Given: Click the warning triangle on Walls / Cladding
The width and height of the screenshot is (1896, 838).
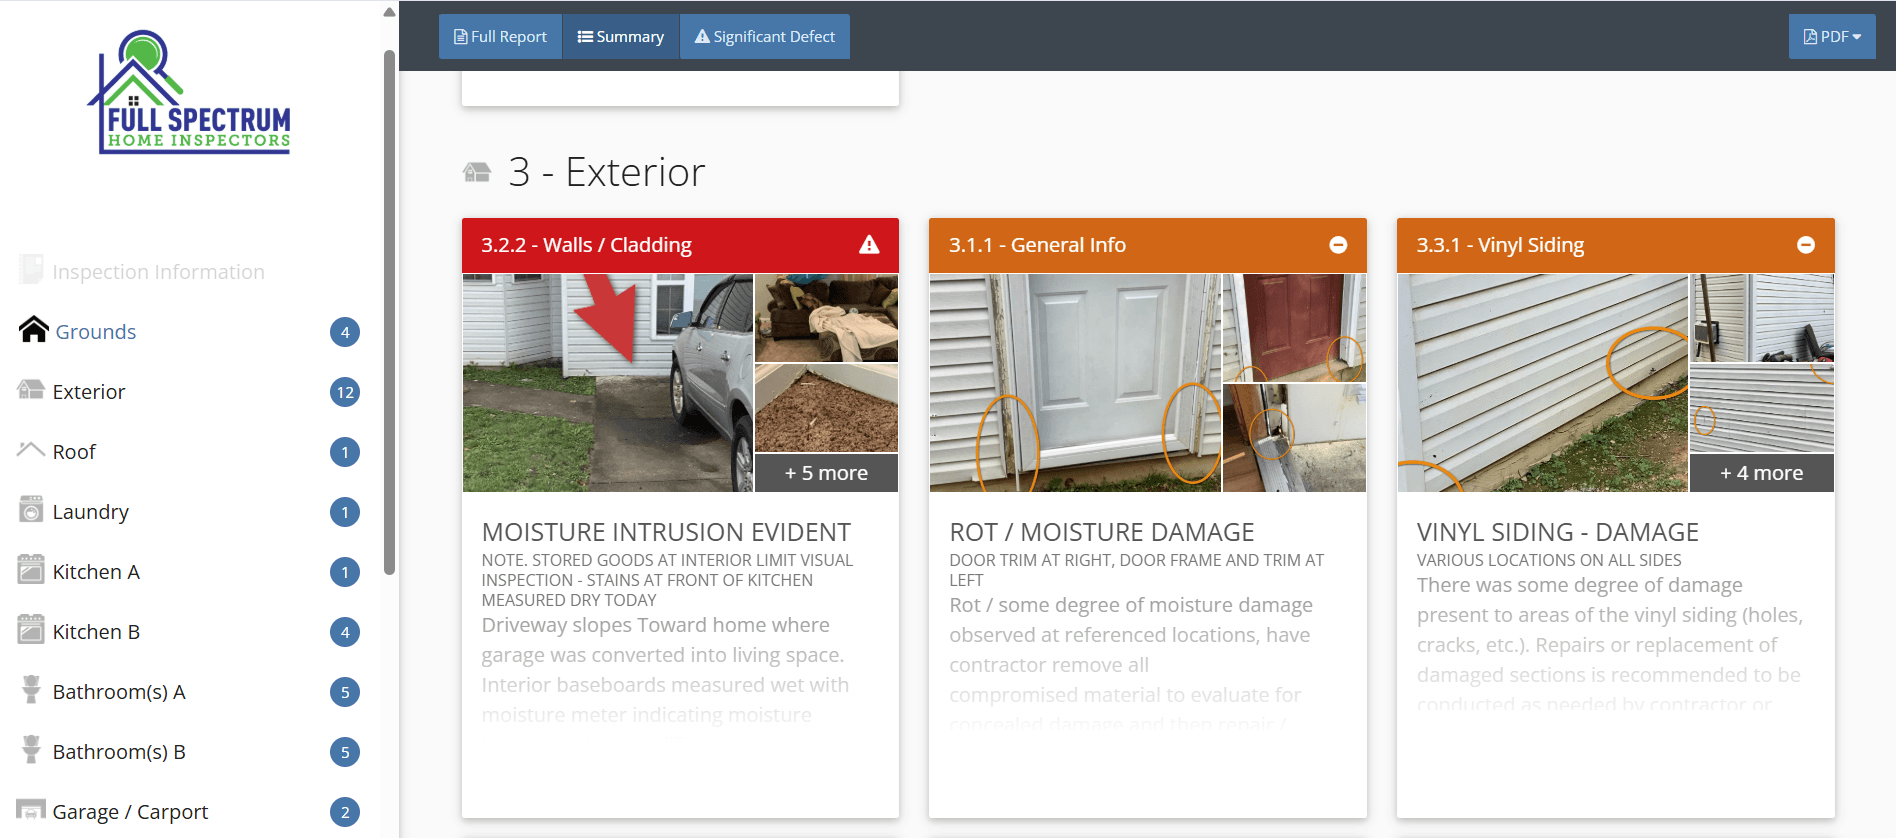Looking at the screenshot, I should 869,245.
